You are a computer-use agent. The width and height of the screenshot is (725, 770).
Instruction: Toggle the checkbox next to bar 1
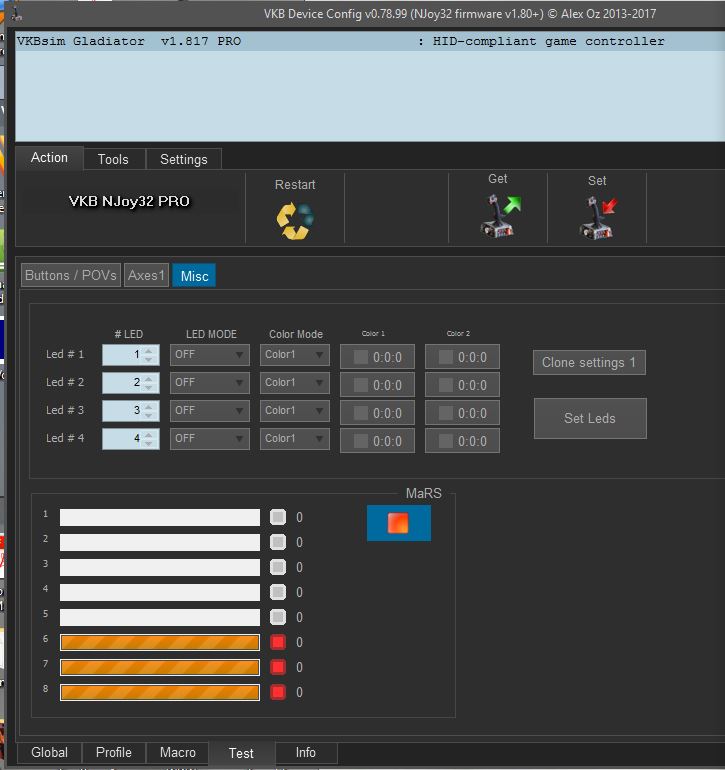pos(278,517)
